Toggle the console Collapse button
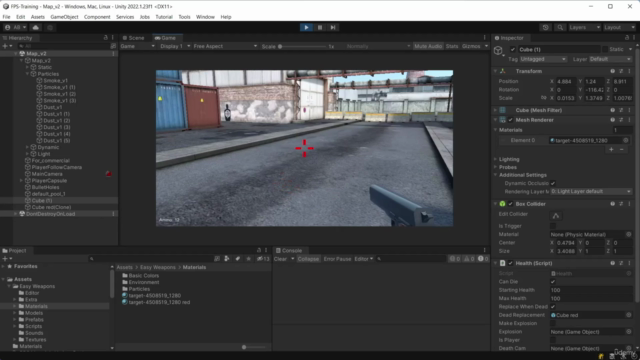Viewport: 640px width, 360px height. [x=308, y=259]
